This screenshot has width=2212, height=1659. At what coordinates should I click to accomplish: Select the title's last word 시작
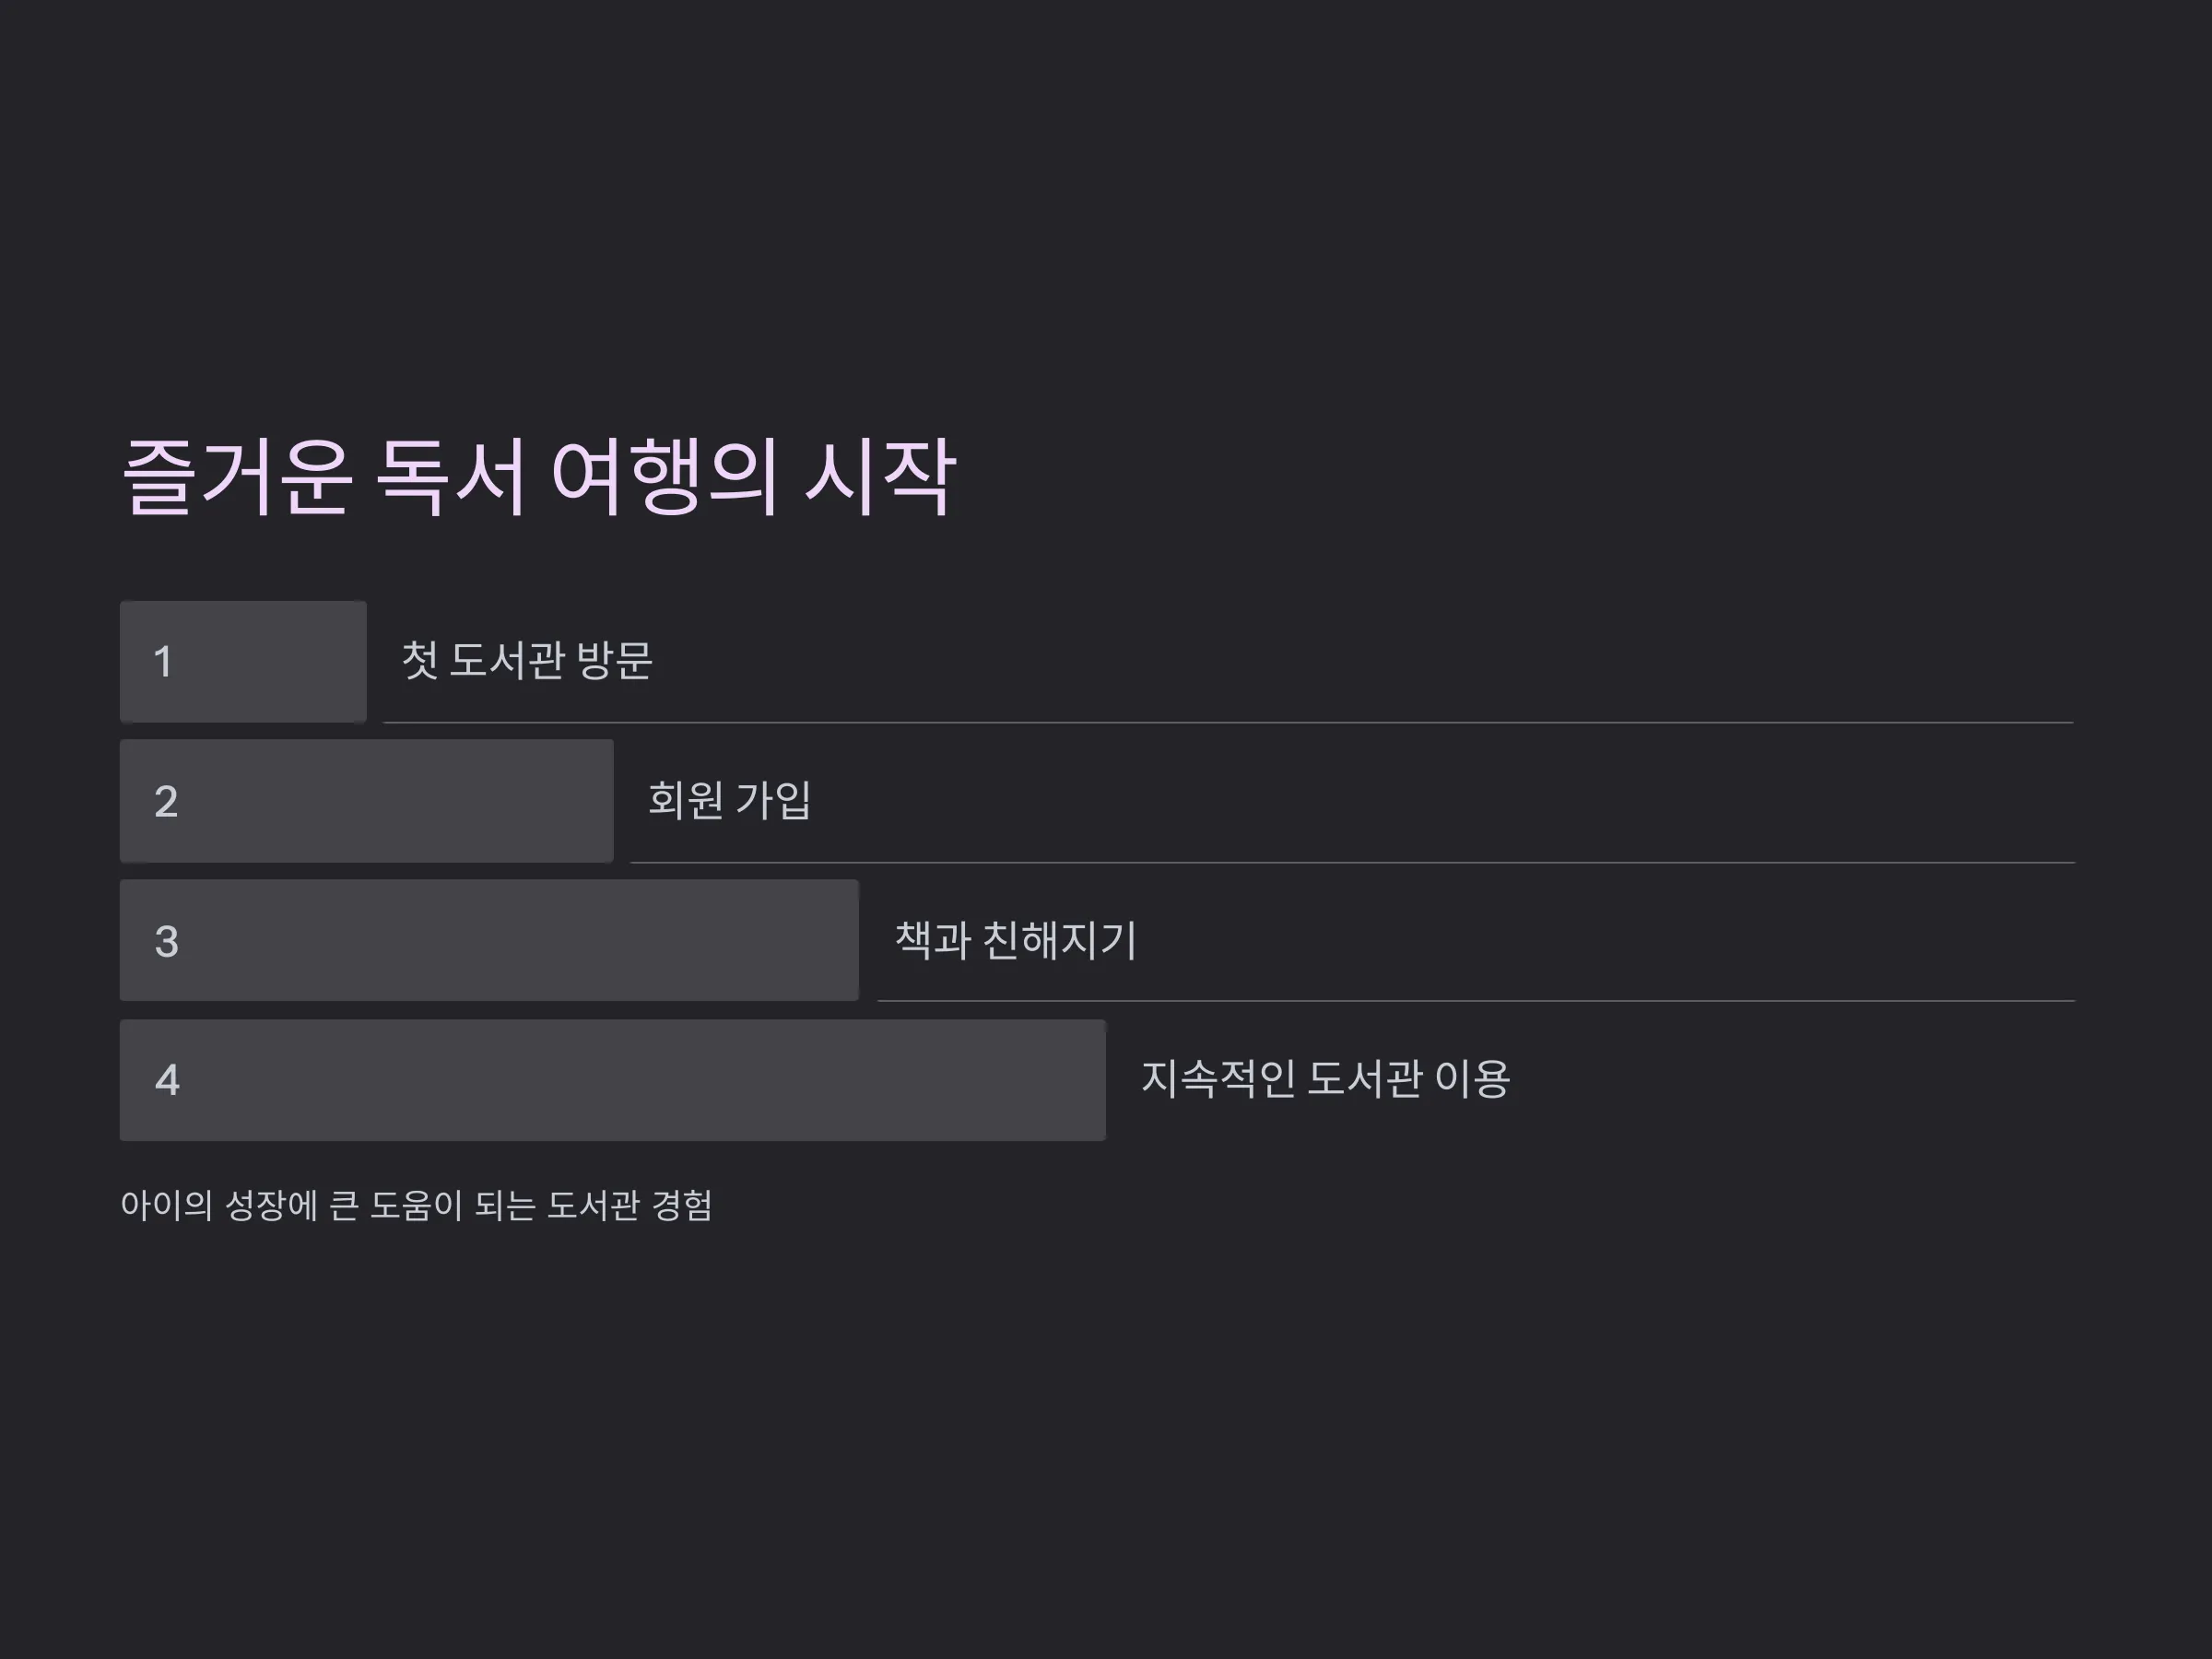point(880,478)
